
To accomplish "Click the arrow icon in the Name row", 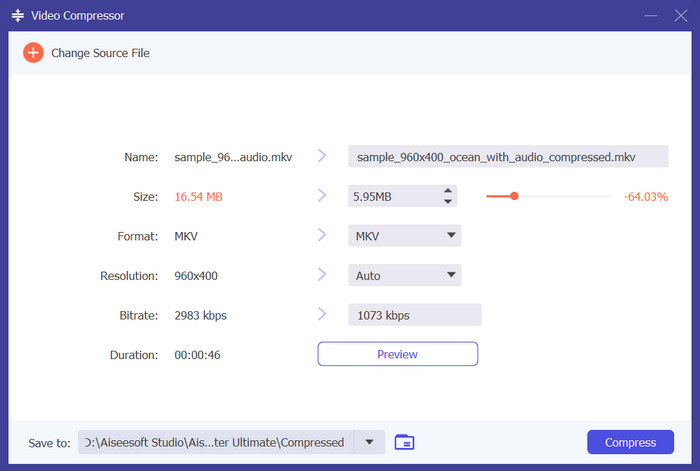I will pyautogui.click(x=322, y=156).
